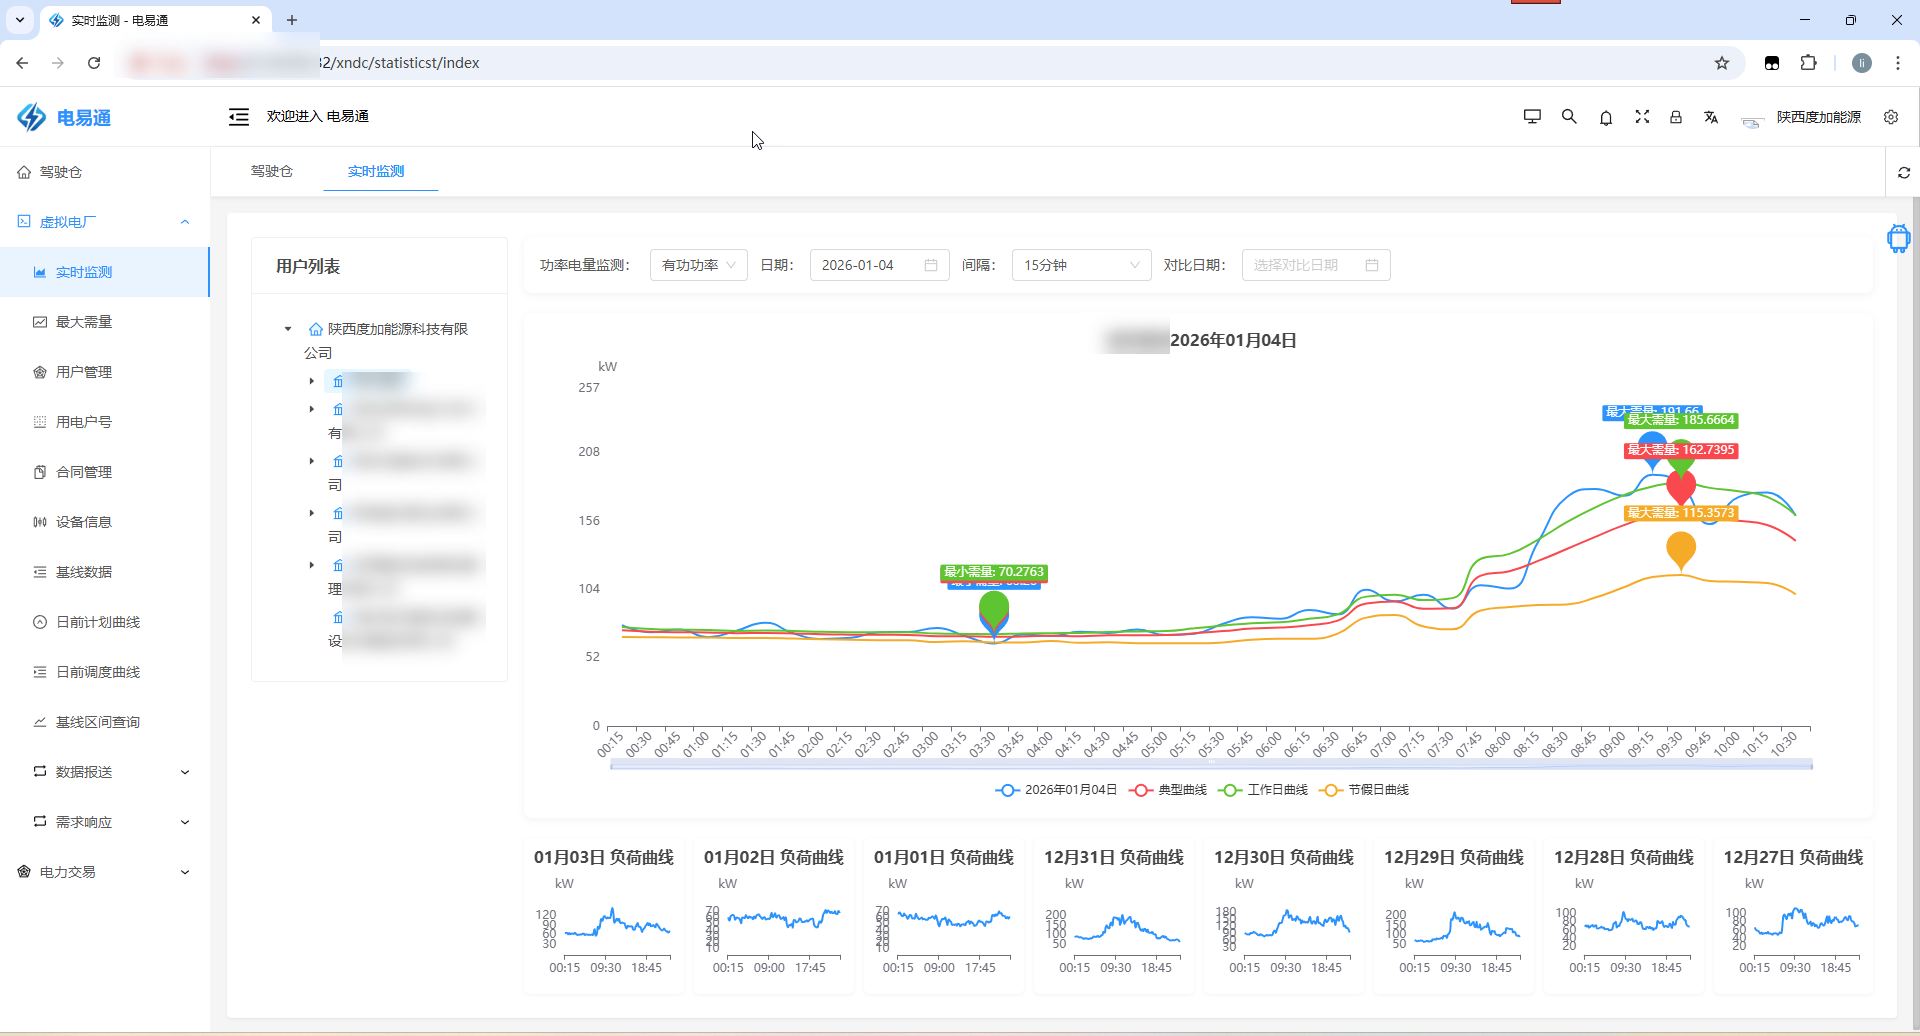Open the settings gear icon
Image resolution: width=1920 pixels, height=1036 pixels.
coord(1891,117)
